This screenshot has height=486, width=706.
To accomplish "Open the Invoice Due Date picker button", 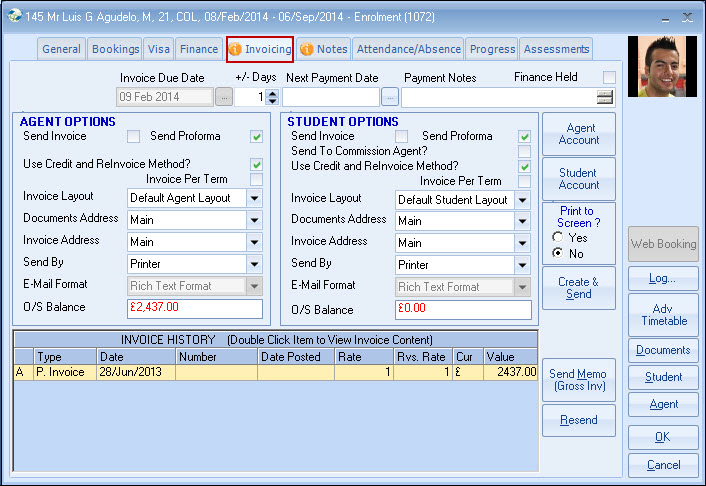I will coord(224,97).
